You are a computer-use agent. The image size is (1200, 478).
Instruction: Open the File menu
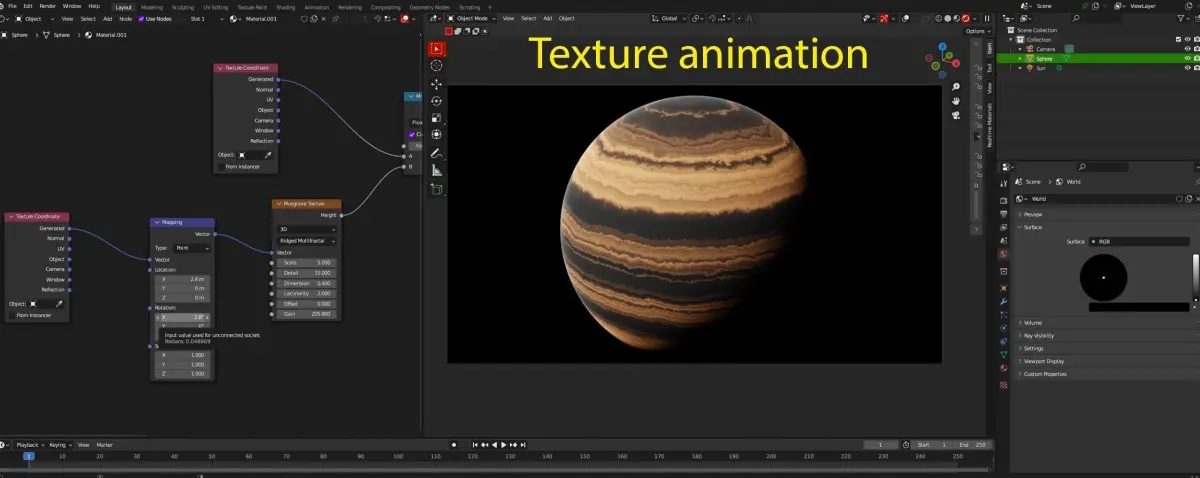pos(13,6)
